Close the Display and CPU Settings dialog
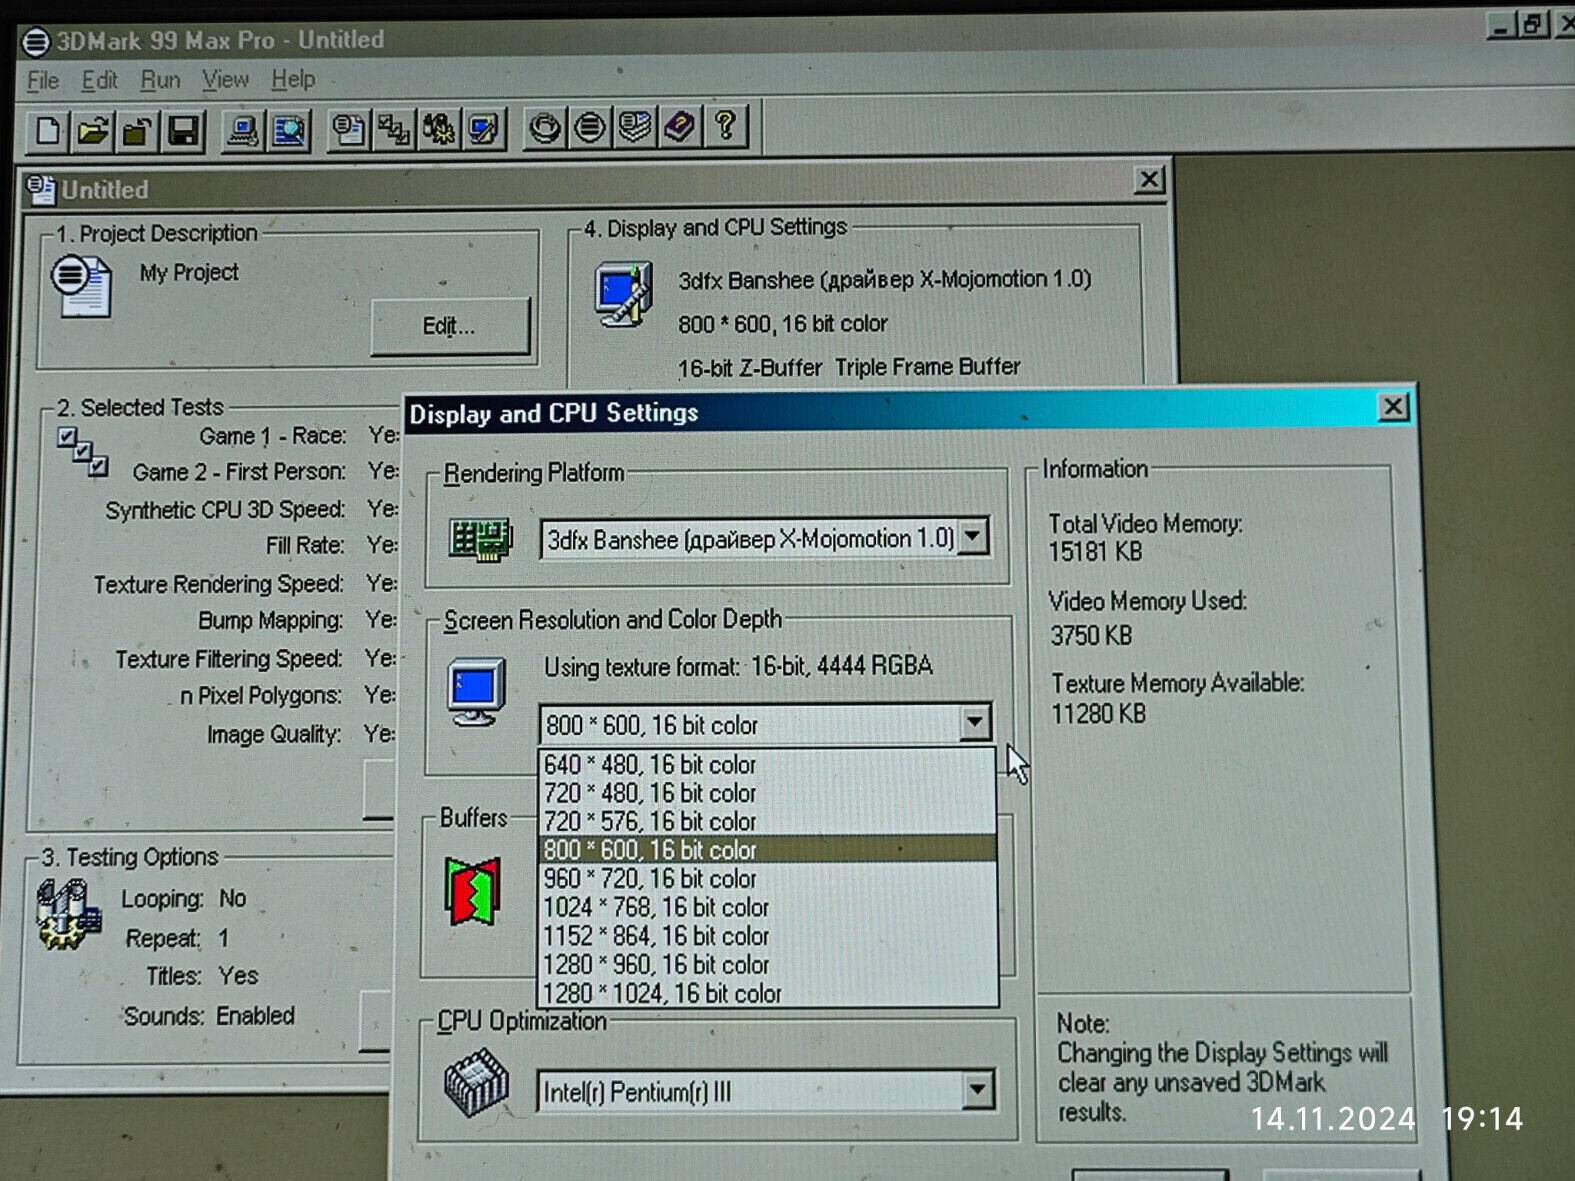 (x=1393, y=407)
